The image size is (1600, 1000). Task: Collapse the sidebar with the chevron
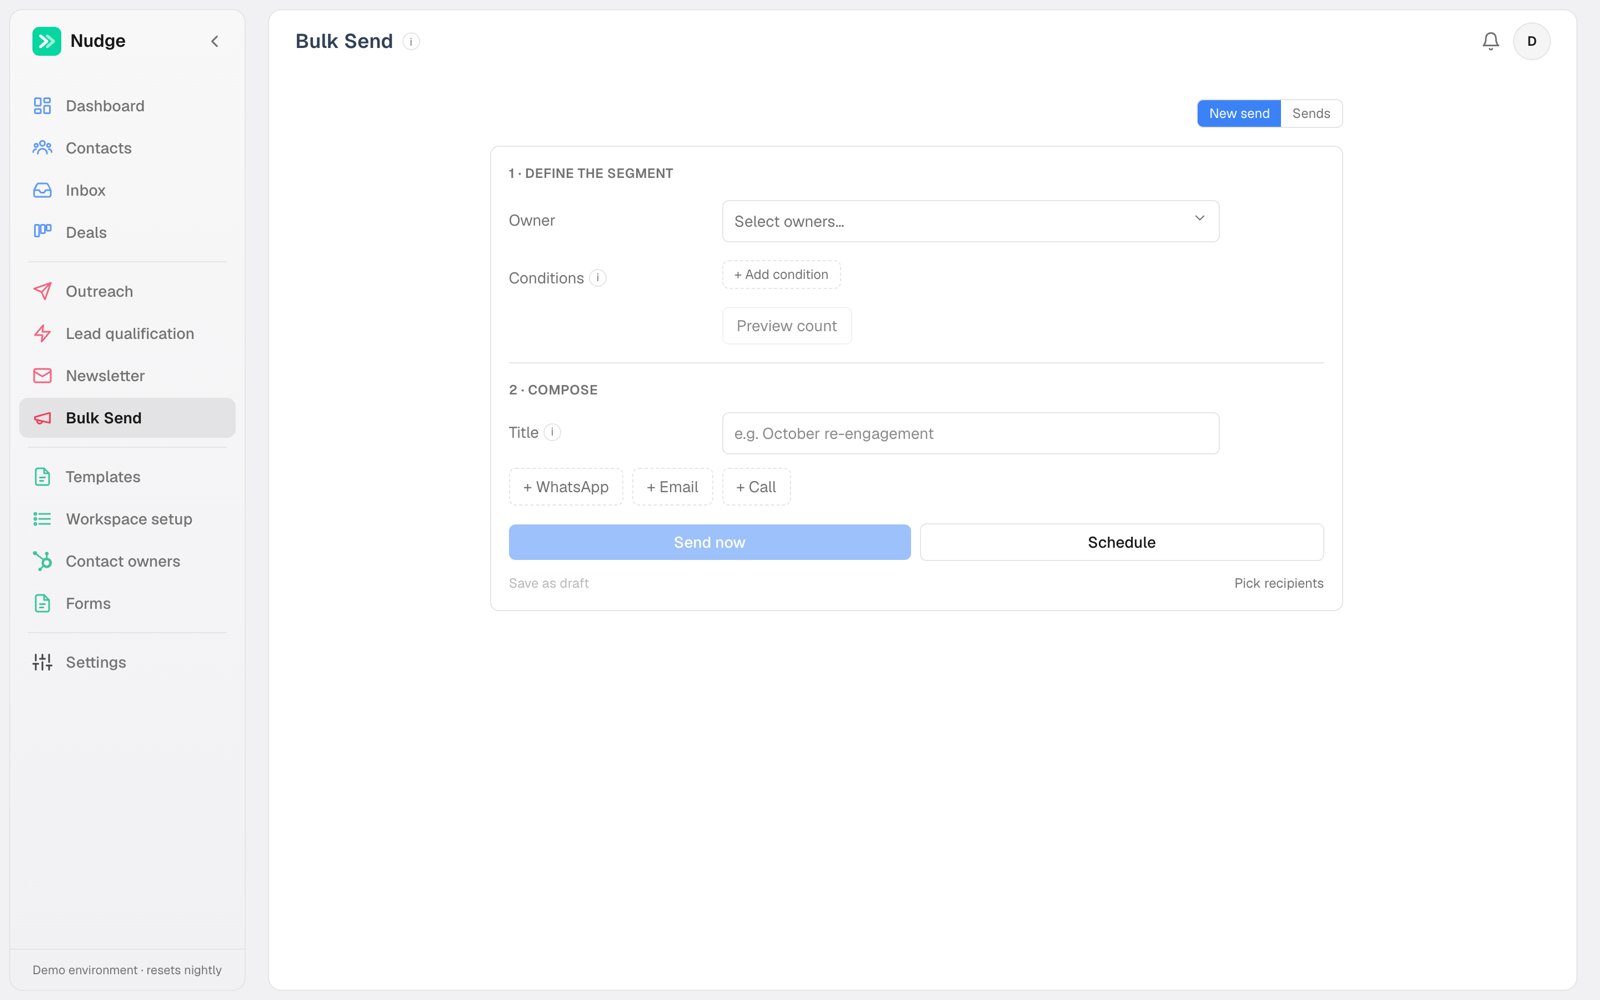click(214, 41)
